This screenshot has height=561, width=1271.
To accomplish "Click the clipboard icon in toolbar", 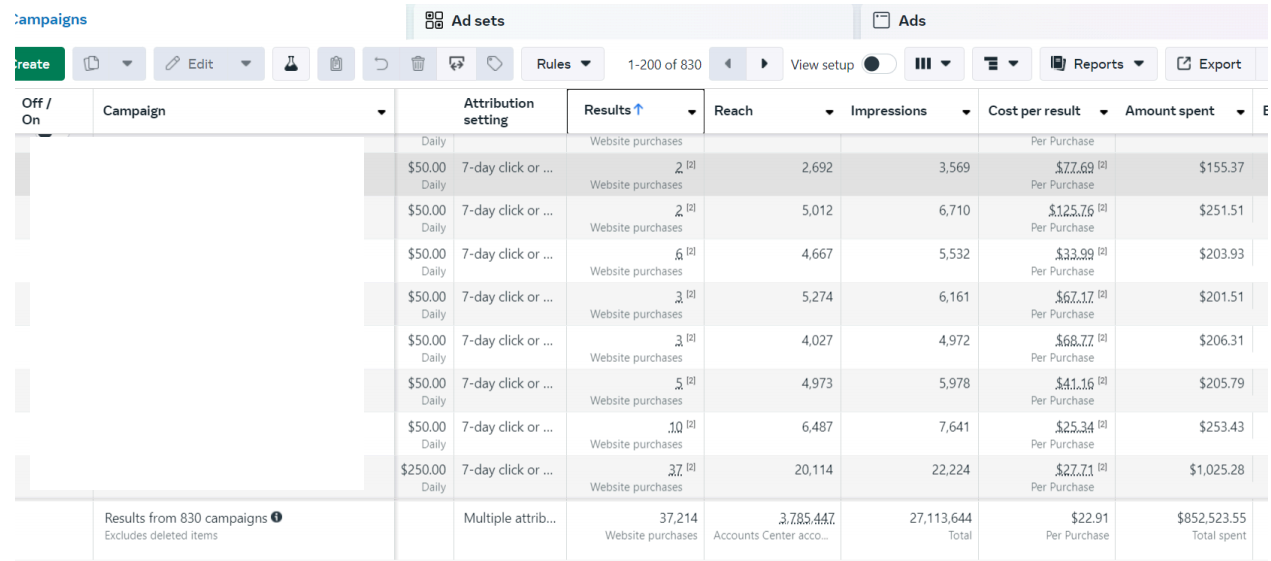I will click(336, 64).
